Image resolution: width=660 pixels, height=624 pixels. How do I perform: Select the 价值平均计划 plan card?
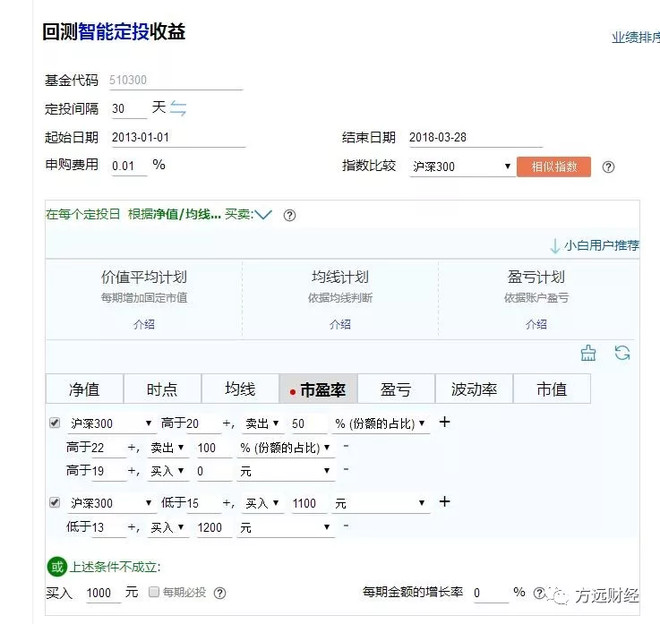tap(144, 299)
